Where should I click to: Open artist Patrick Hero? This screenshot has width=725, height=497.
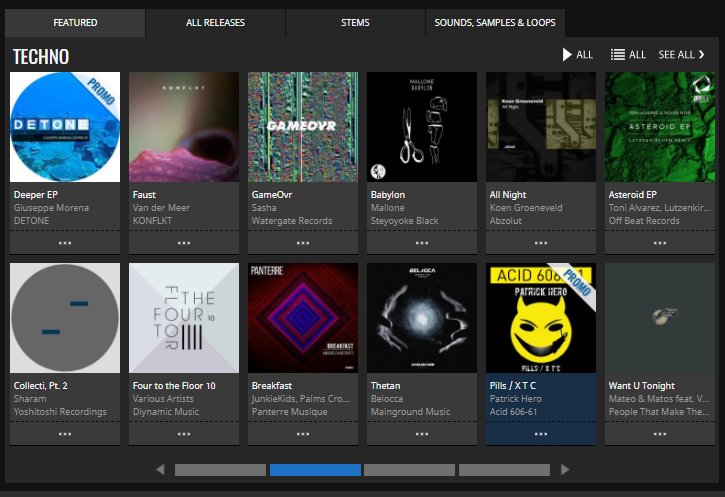[516, 399]
